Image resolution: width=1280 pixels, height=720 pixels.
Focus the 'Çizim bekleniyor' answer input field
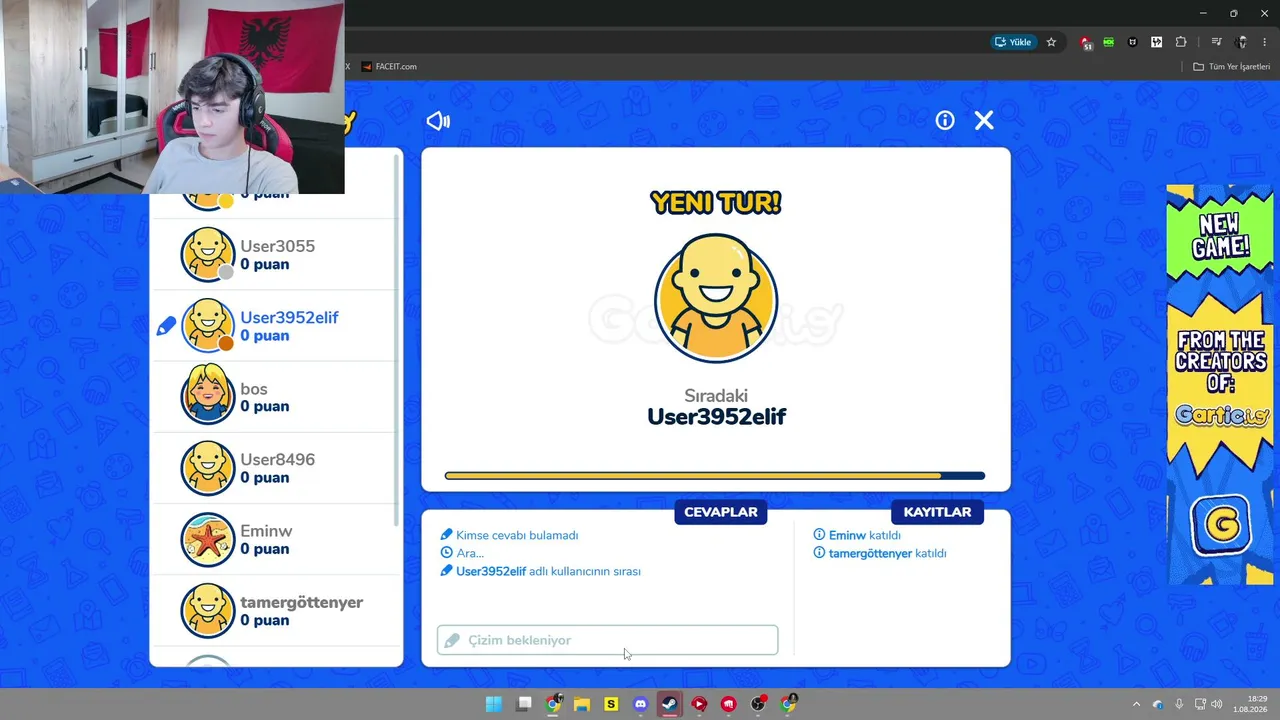pyautogui.click(x=607, y=640)
